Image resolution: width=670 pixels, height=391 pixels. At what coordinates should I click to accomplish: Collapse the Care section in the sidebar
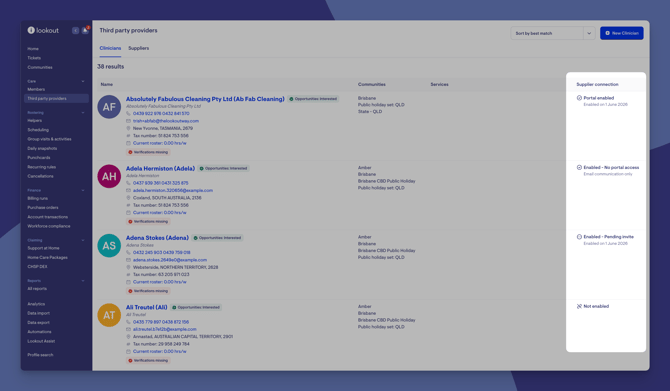(x=83, y=81)
